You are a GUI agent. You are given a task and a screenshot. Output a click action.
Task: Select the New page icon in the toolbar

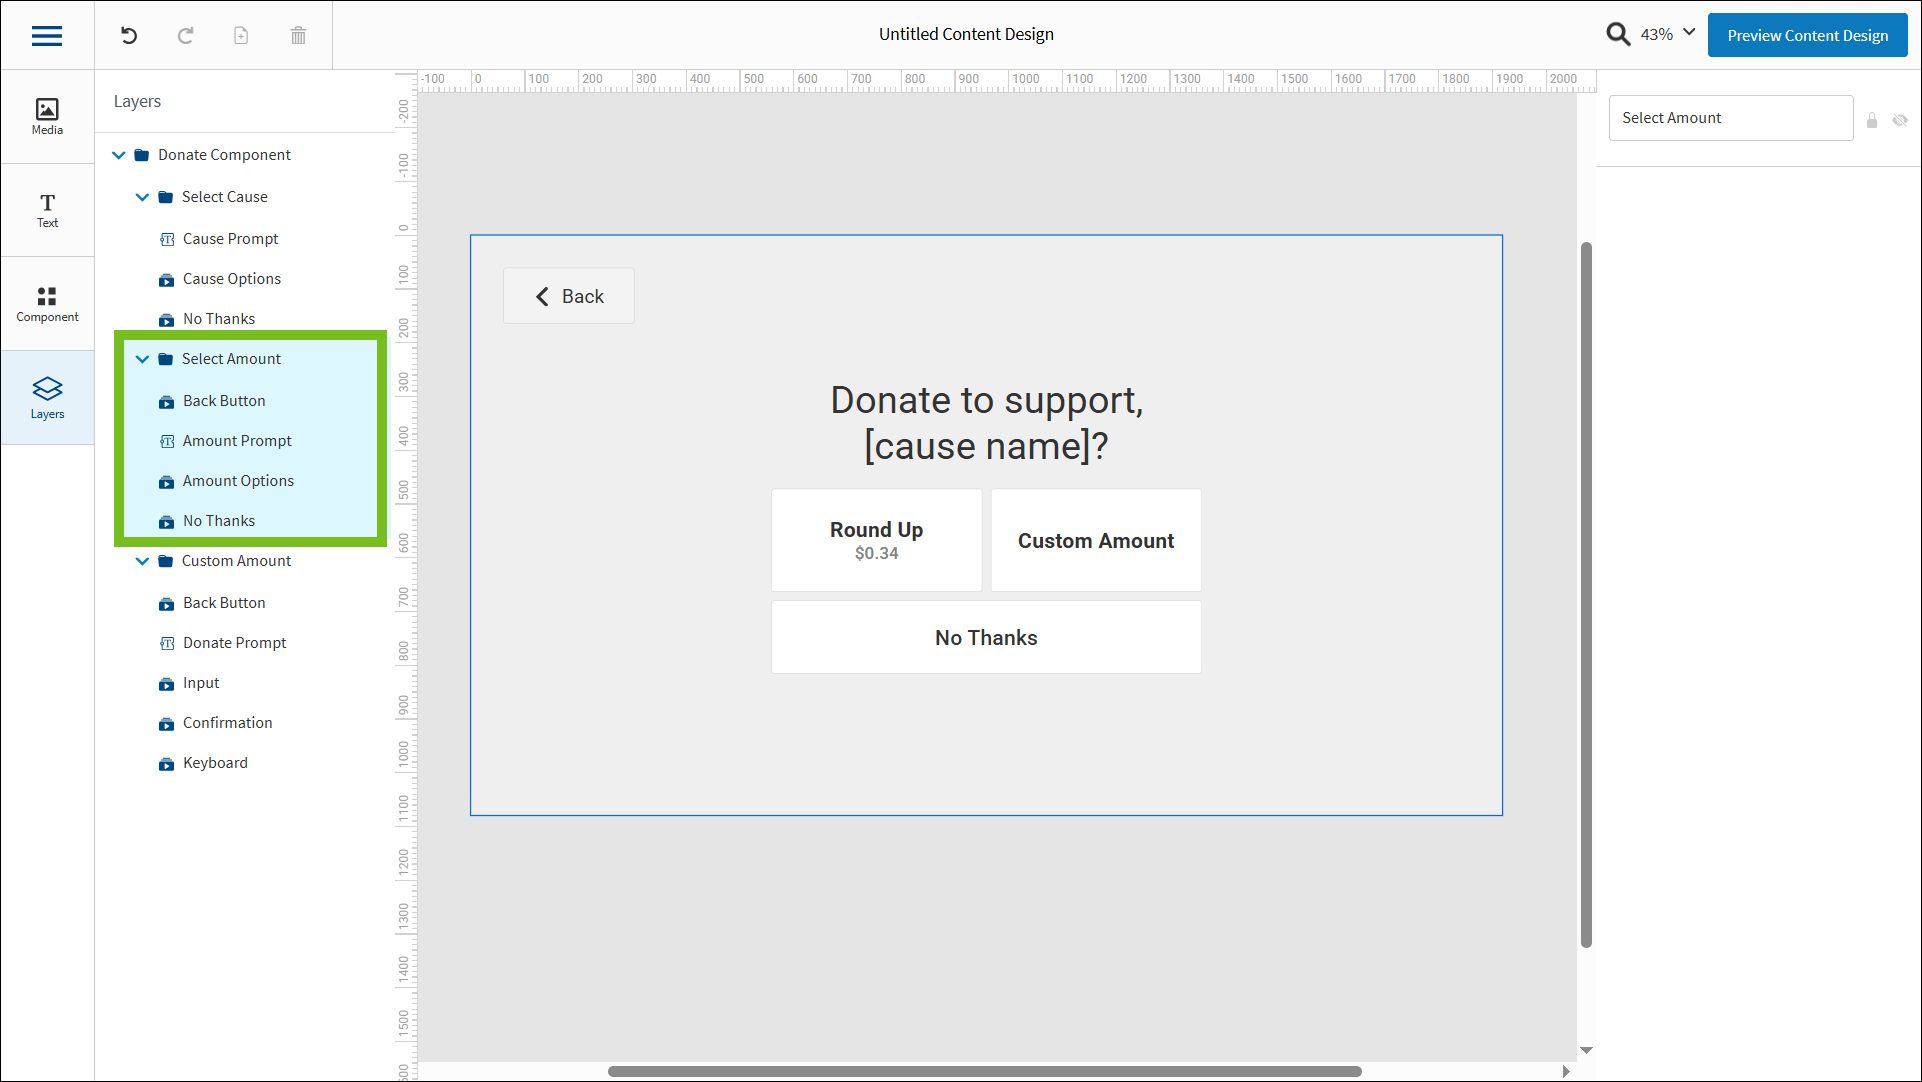coord(240,35)
